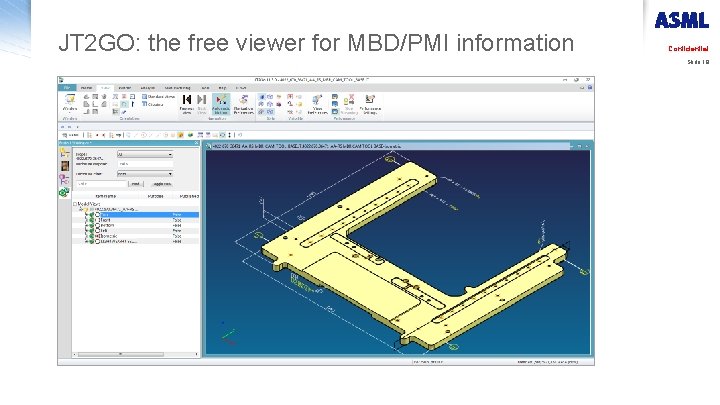
Task: Select the brown portrait icon in the side strip
Action: tap(65, 165)
